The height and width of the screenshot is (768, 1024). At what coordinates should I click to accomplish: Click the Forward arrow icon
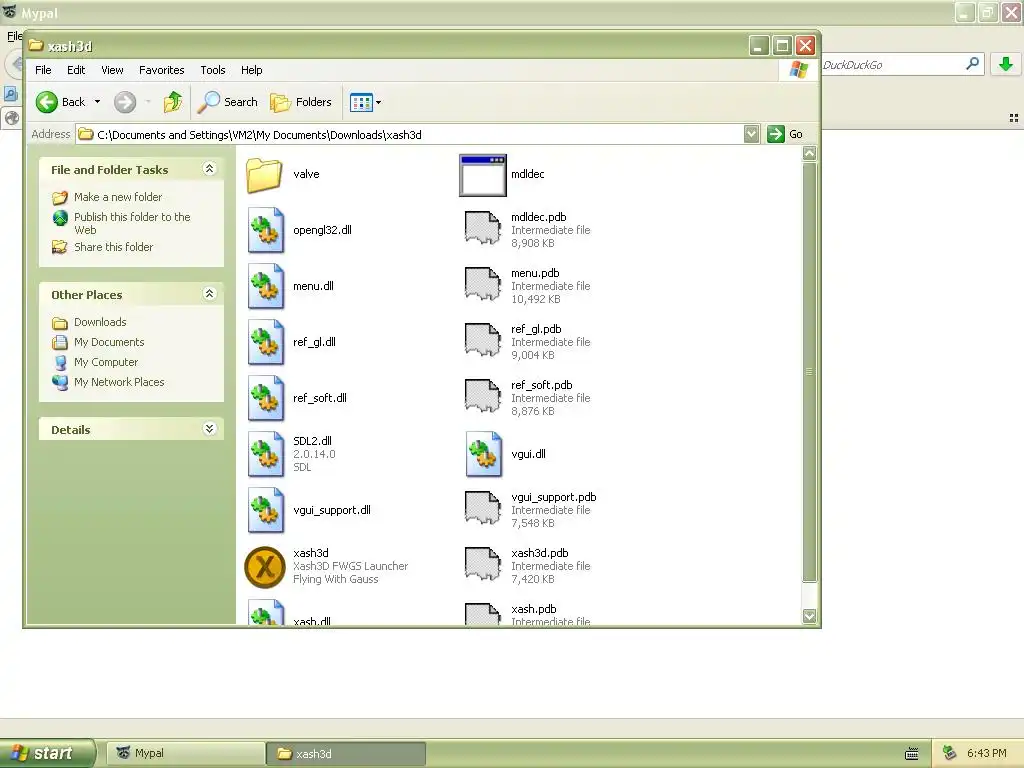click(x=125, y=102)
